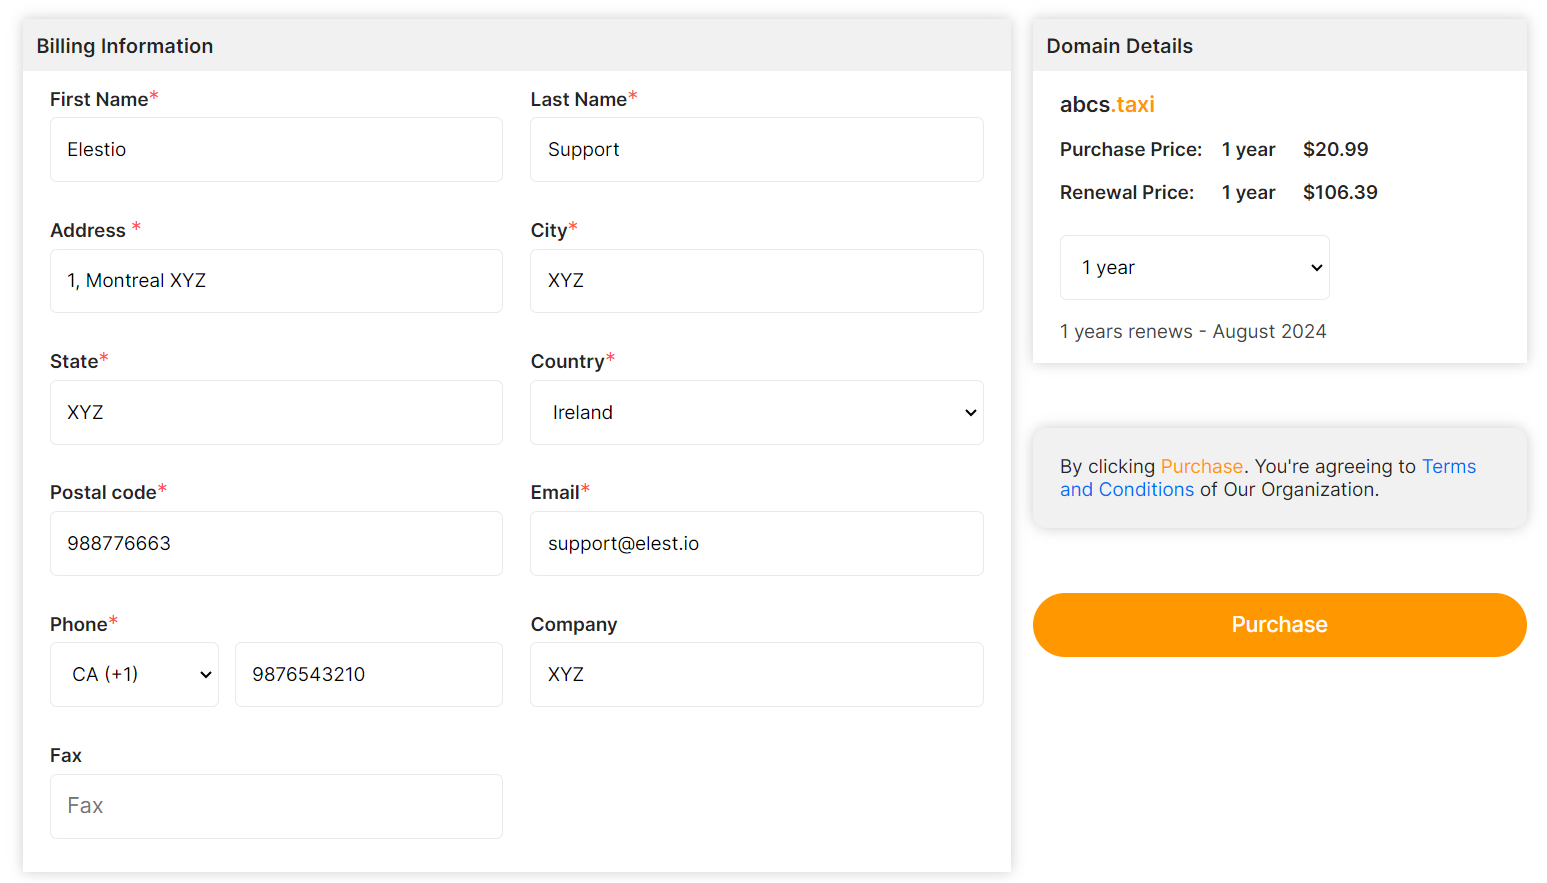Image resolution: width=1547 pixels, height=883 pixels.
Task: Focus the Address text field
Action: pyautogui.click(x=276, y=281)
